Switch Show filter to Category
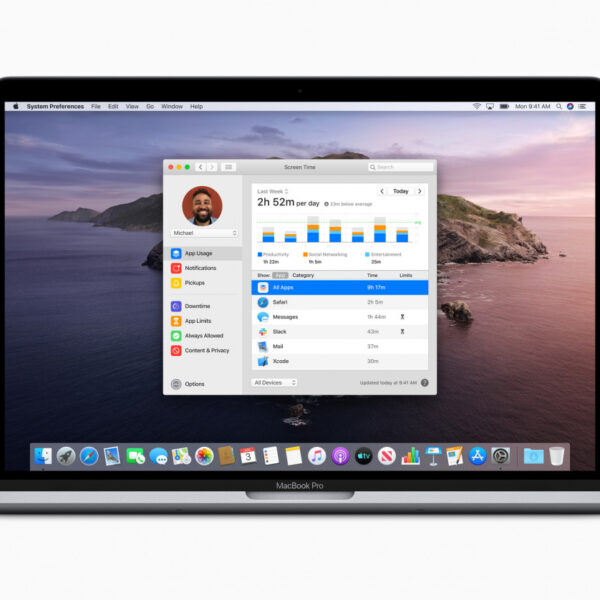This screenshot has height=600, width=600. tap(303, 275)
